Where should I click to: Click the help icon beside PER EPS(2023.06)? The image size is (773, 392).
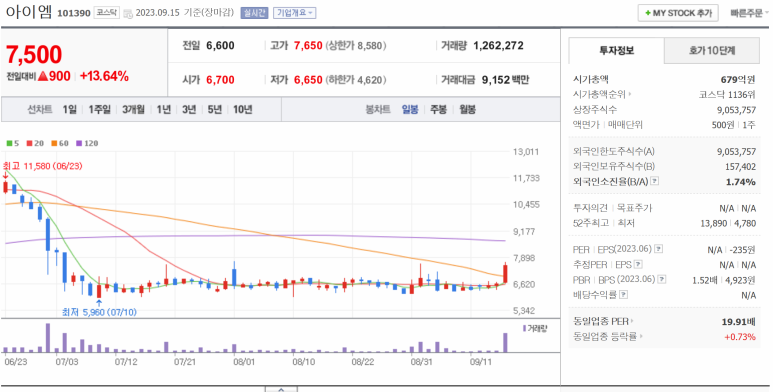pyautogui.click(x=658, y=249)
